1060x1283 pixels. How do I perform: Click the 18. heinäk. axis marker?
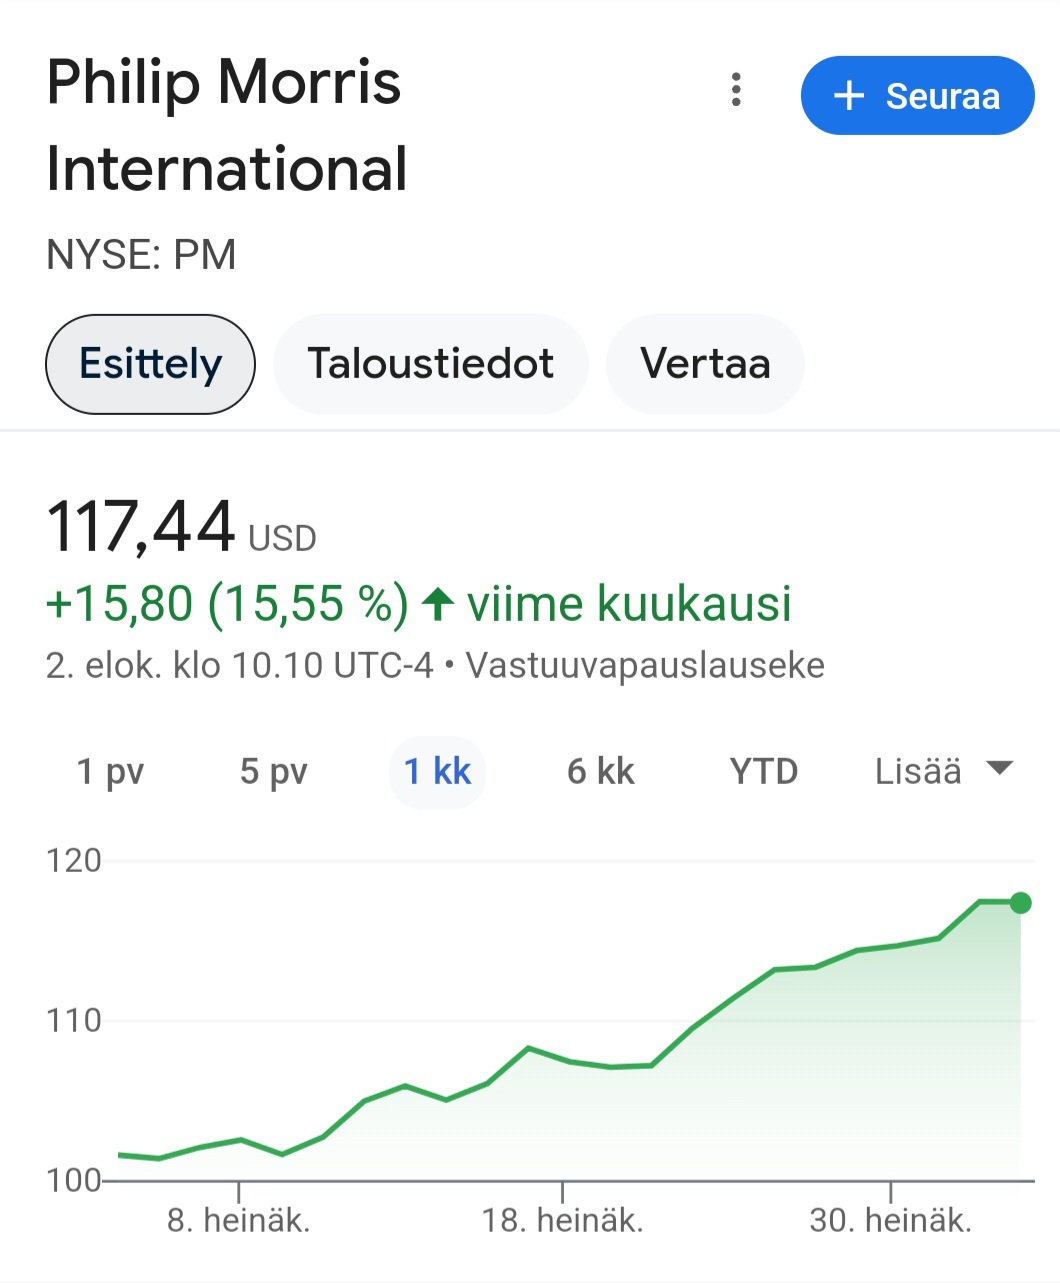click(562, 1220)
